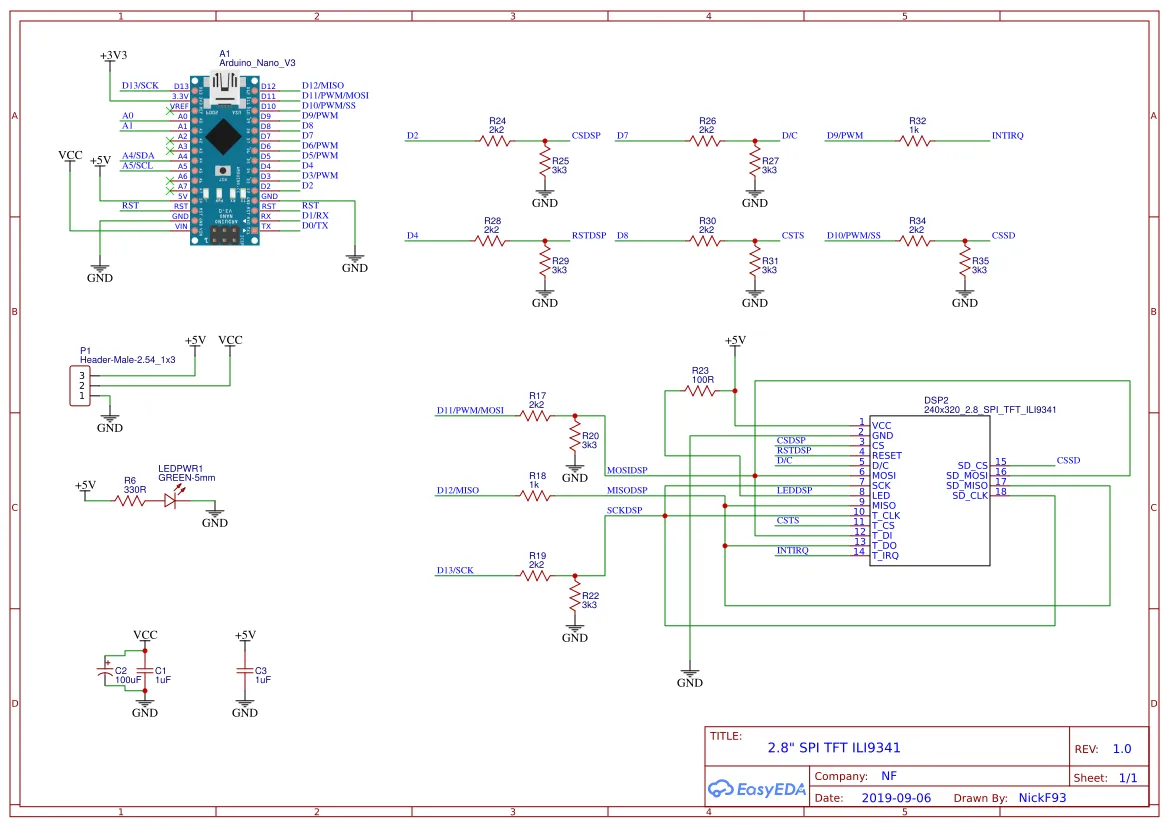The height and width of the screenshot is (827, 1169).
Task: Click the SCKDSP net label
Action: 625,511
